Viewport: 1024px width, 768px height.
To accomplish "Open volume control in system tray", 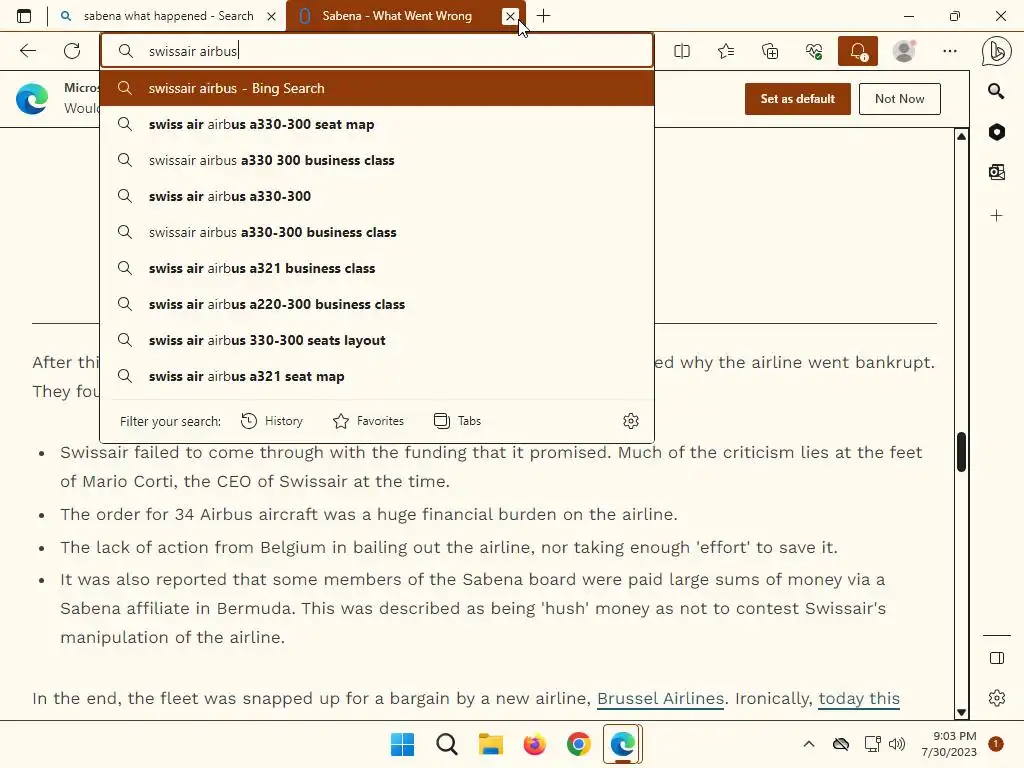I will coord(897,744).
